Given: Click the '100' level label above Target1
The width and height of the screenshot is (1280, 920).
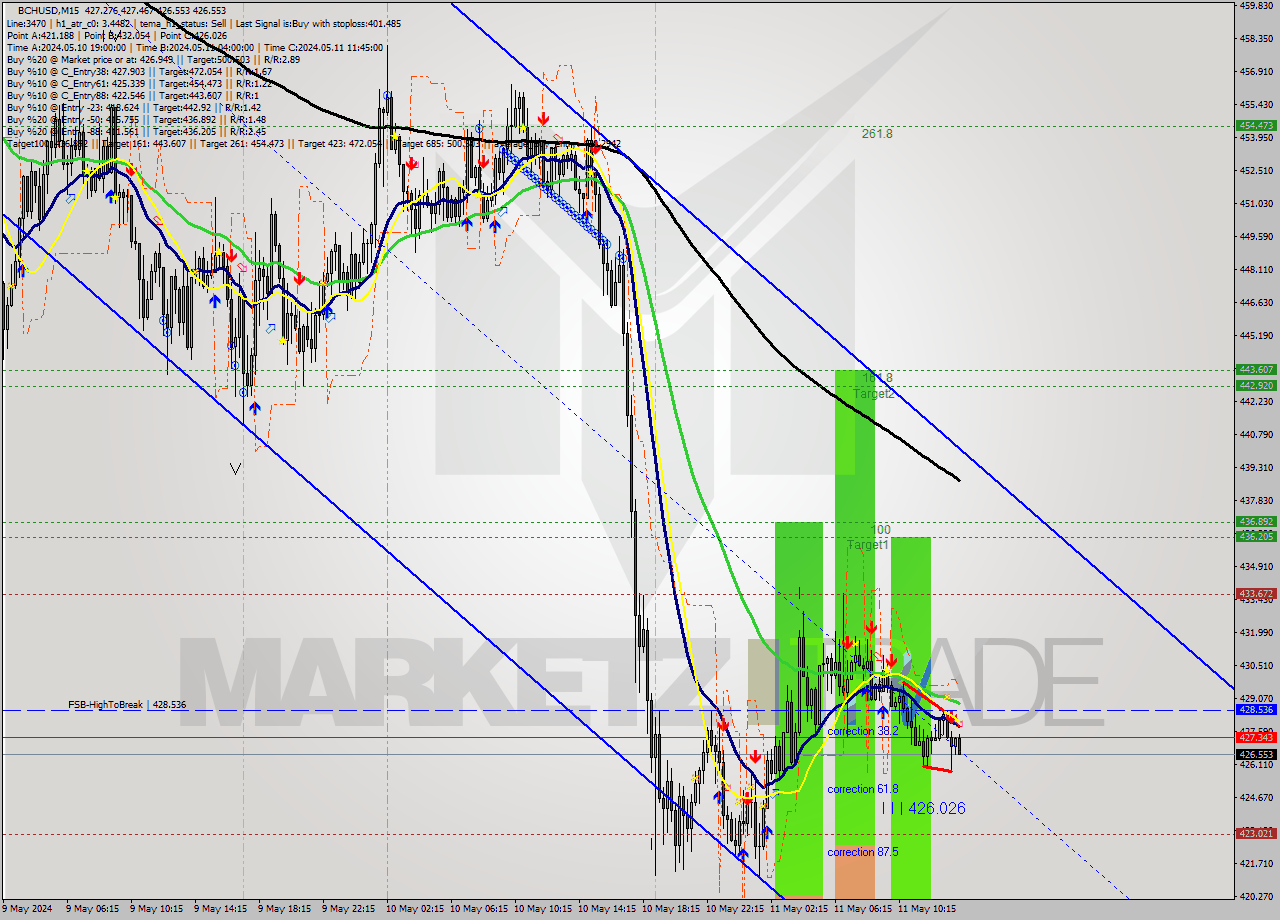Looking at the screenshot, I should [x=880, y=530].
